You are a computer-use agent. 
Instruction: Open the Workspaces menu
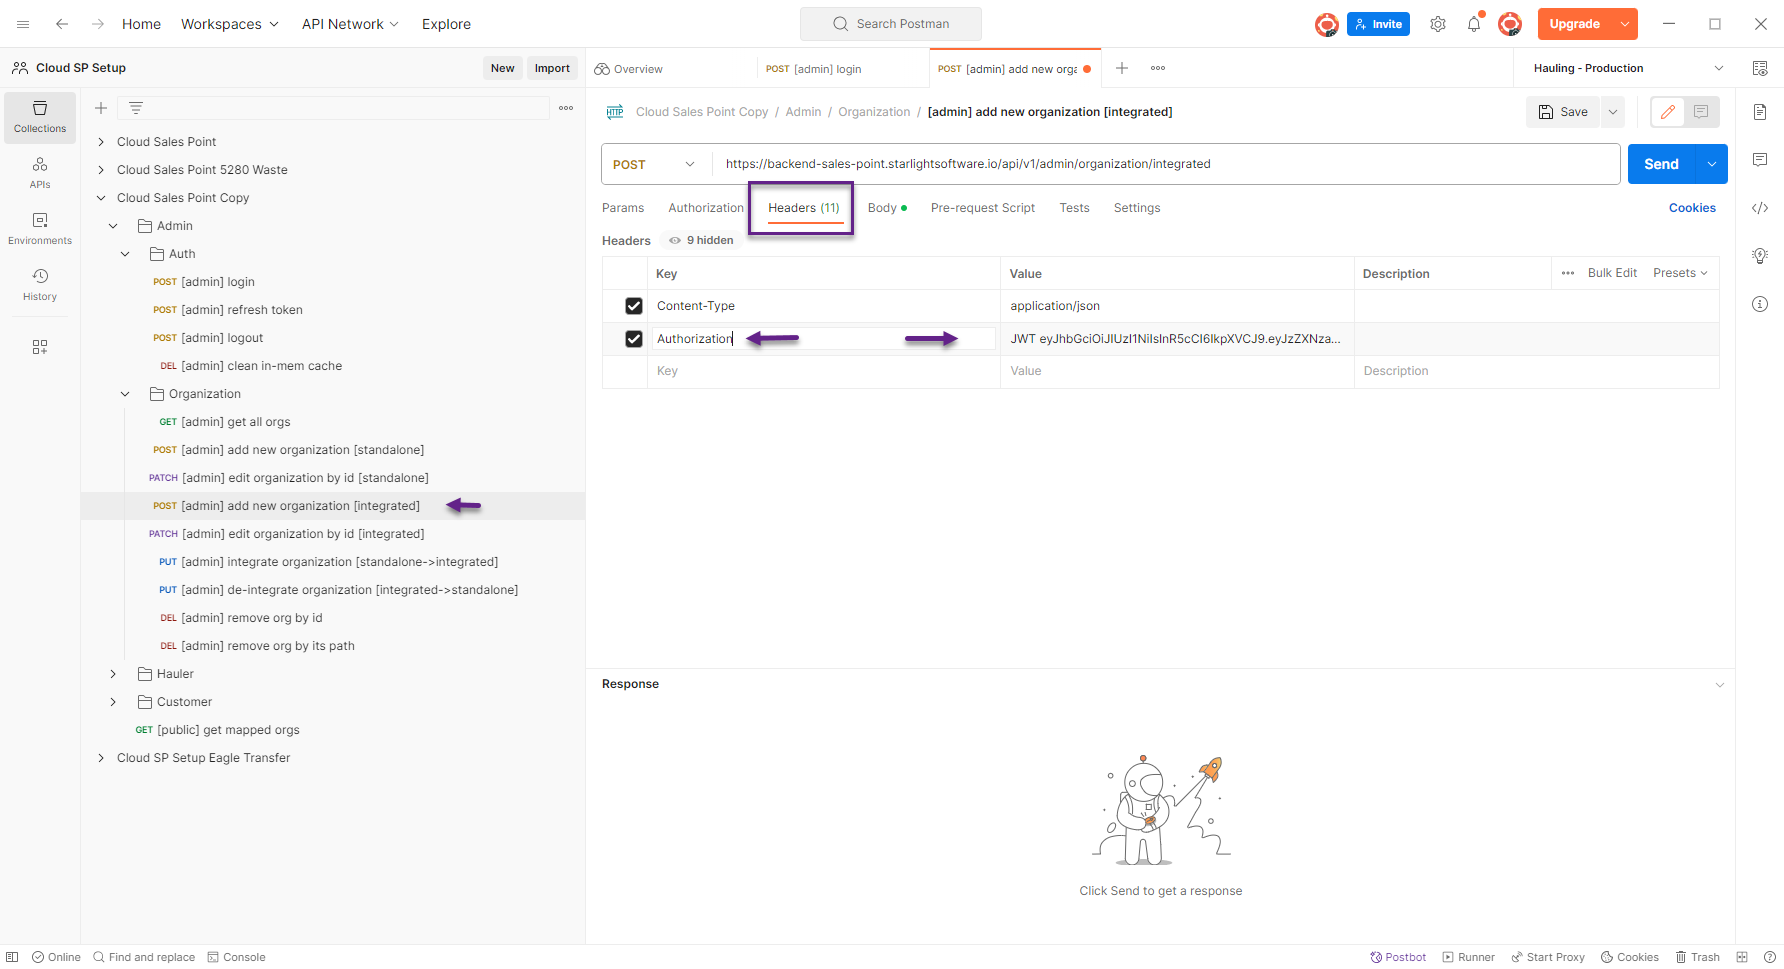point(229,24)
